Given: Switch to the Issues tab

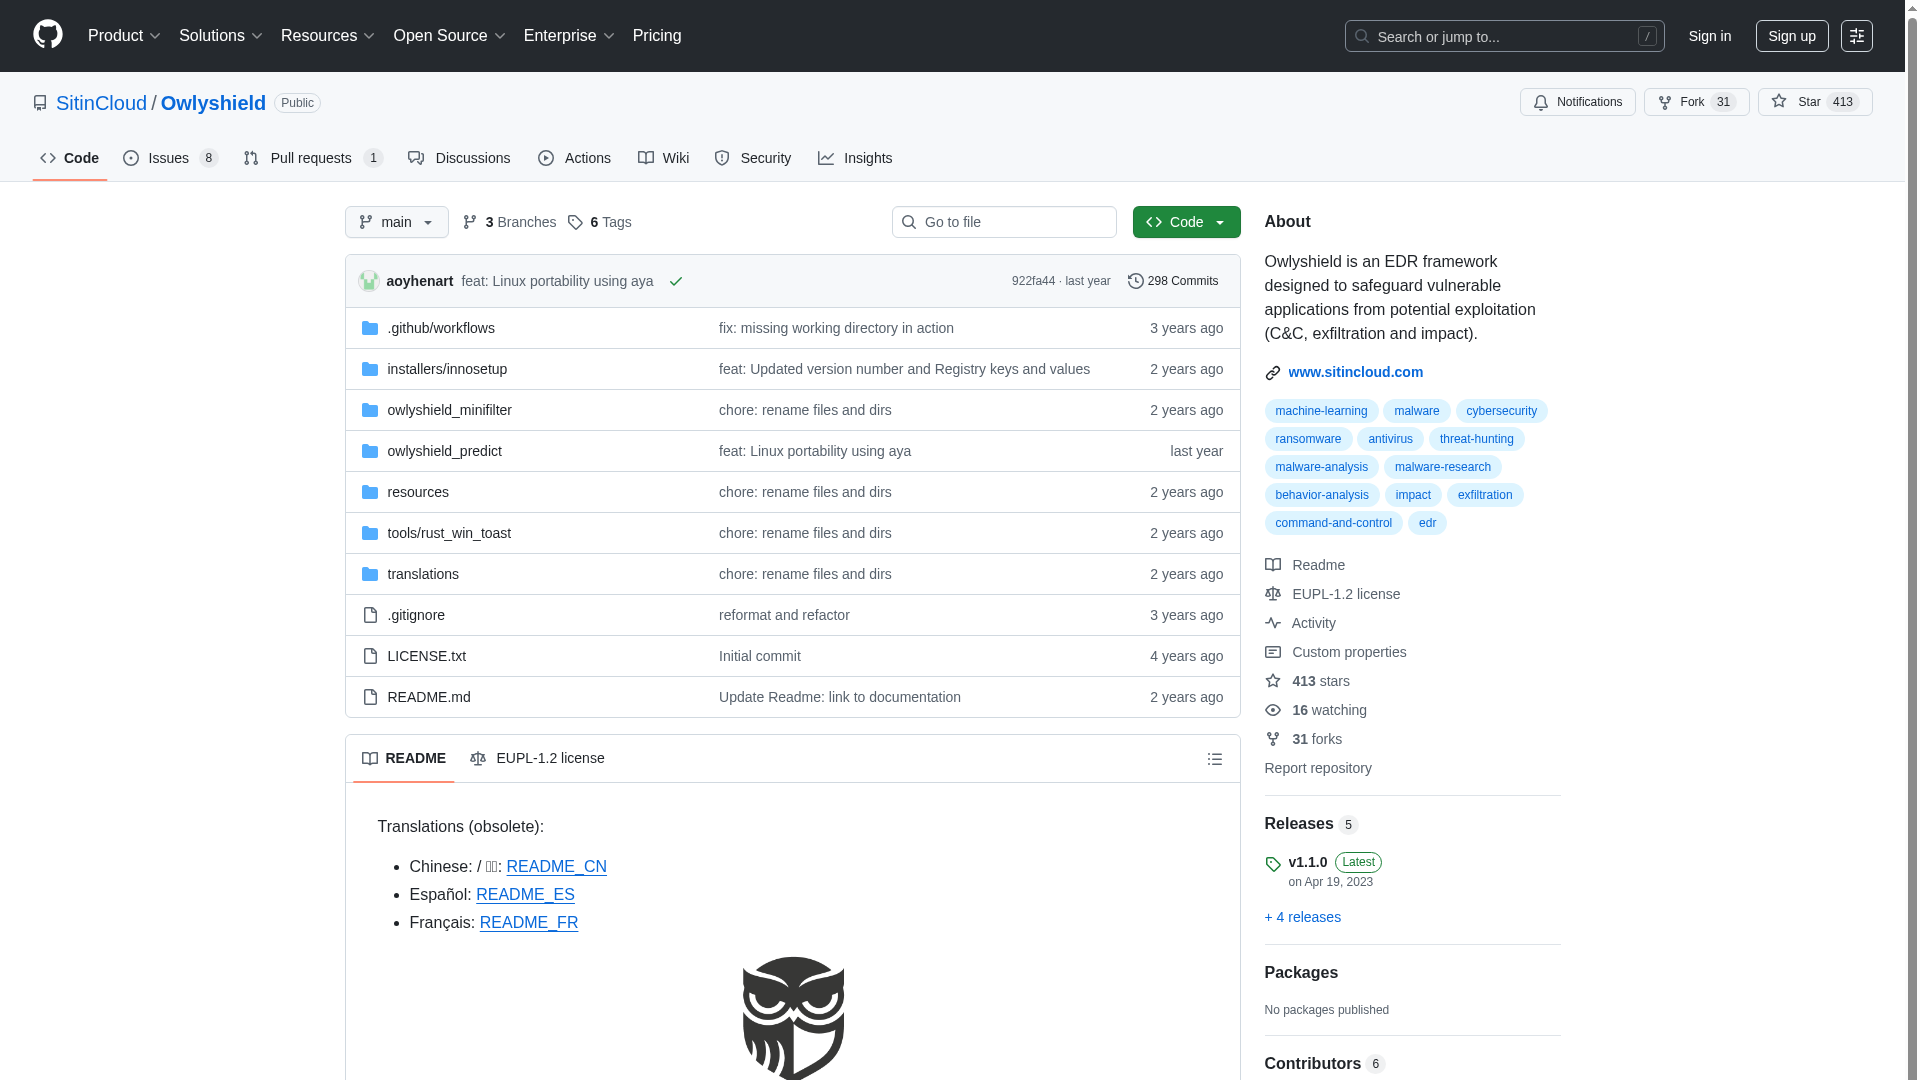Looking at the screenshot, I should click(x=170, y=158).
